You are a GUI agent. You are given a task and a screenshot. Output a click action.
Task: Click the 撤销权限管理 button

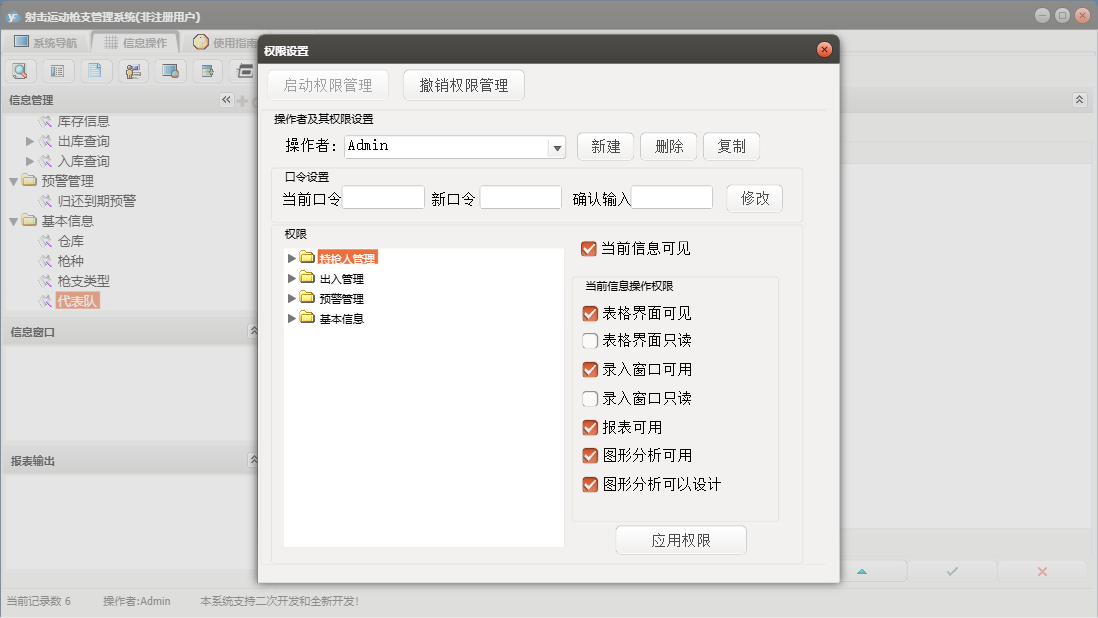(464, 85)
